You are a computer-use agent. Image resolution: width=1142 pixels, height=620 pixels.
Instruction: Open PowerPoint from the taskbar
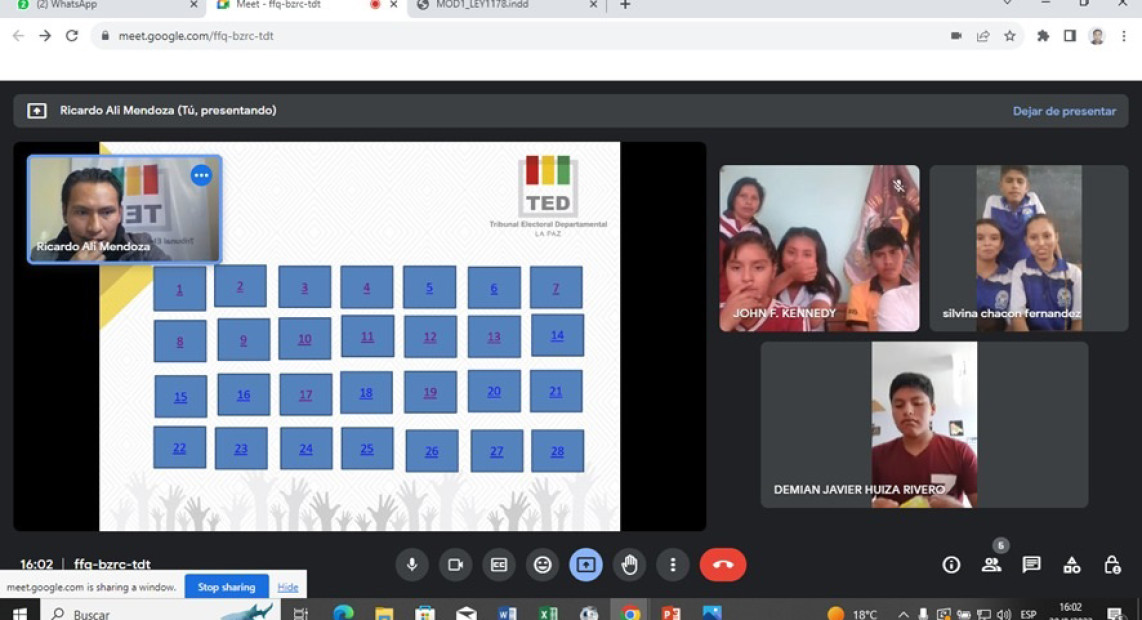[x=670, y=612]
